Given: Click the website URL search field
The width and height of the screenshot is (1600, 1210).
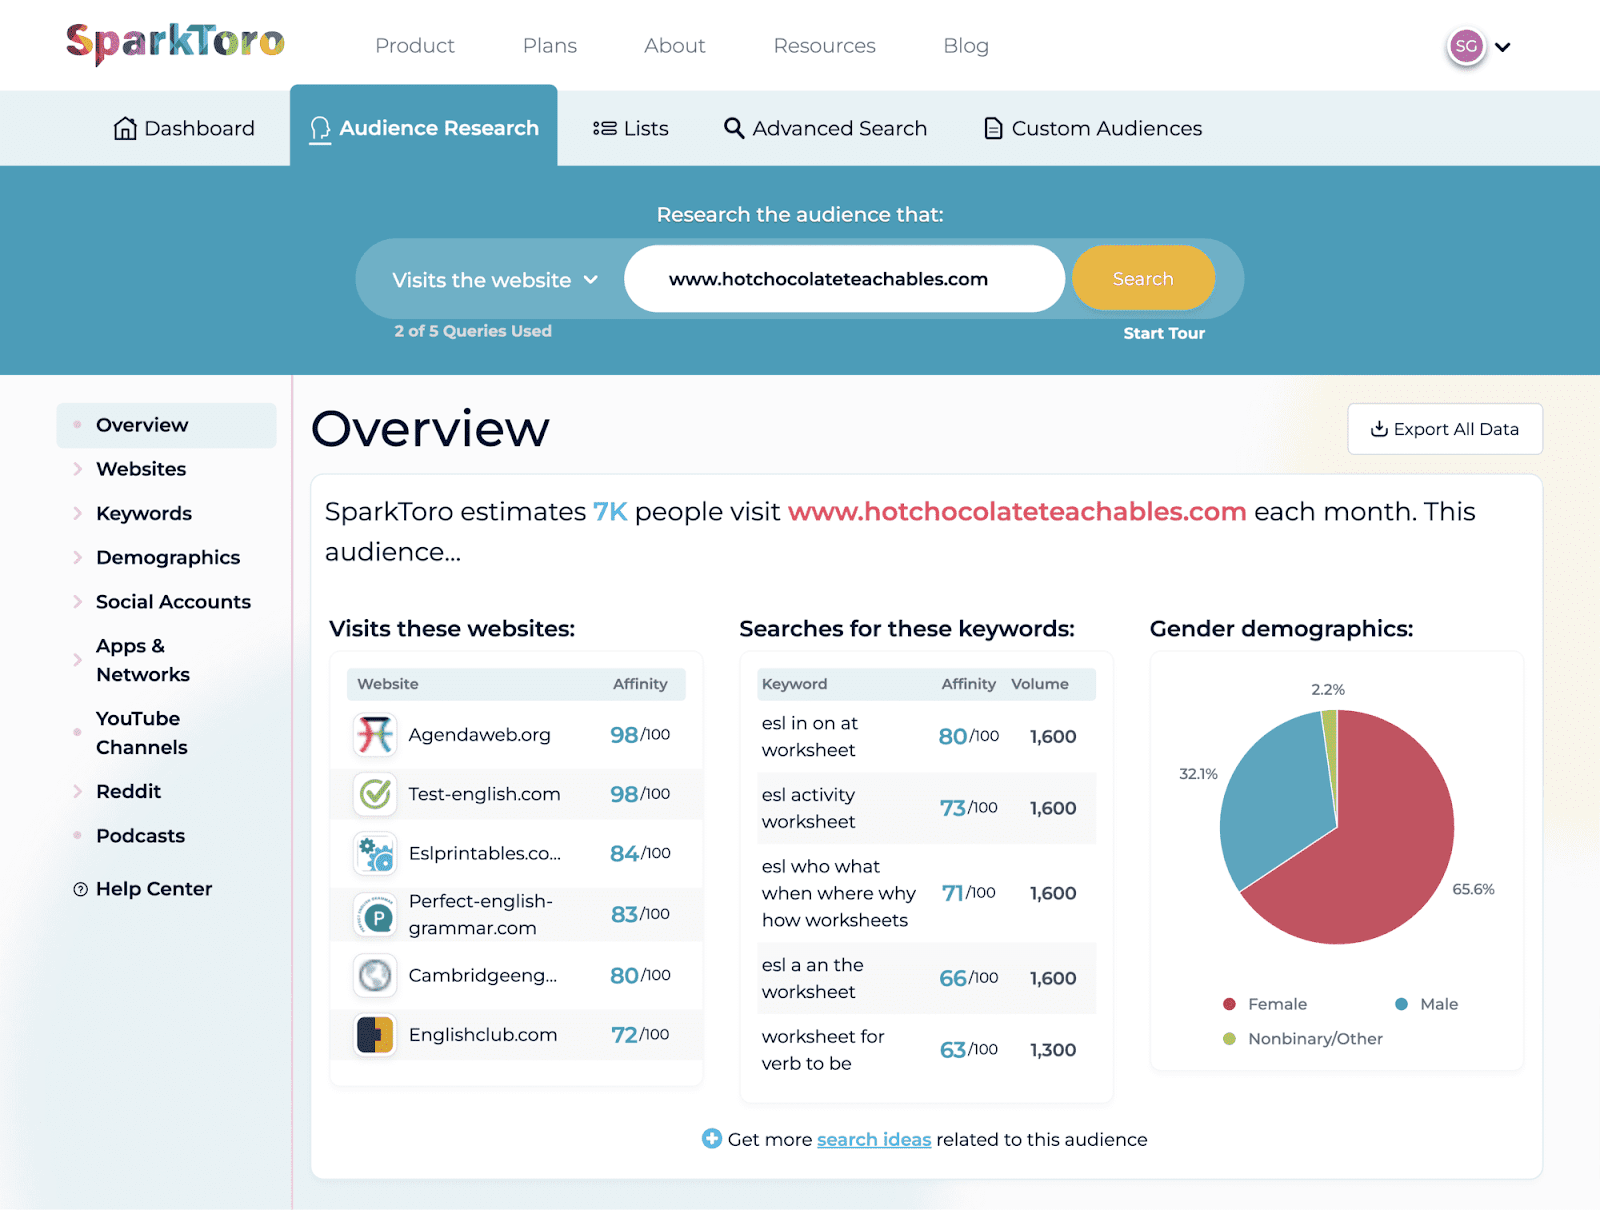Looking at the screenshot, I should click(843, 279).
